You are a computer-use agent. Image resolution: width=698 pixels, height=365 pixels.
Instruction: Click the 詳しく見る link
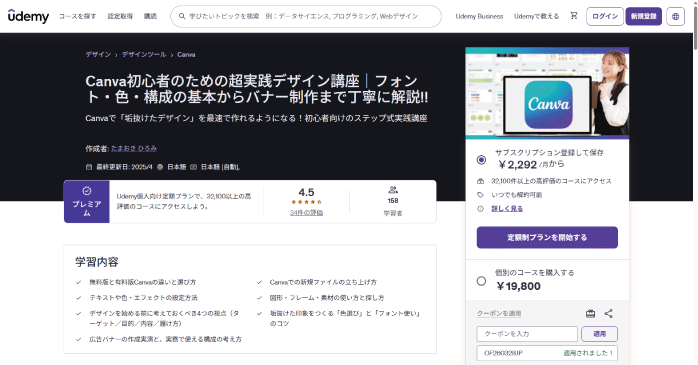click(x=507, y=208)
